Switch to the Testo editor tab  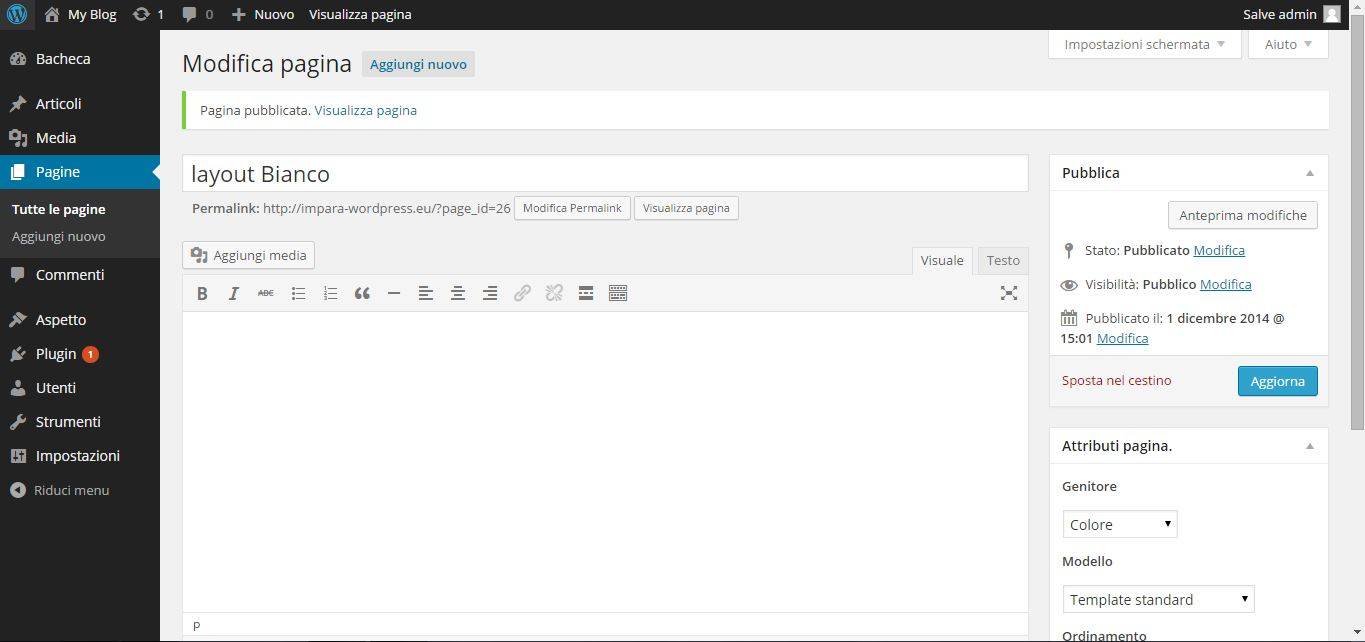(x=1003, y=260)
